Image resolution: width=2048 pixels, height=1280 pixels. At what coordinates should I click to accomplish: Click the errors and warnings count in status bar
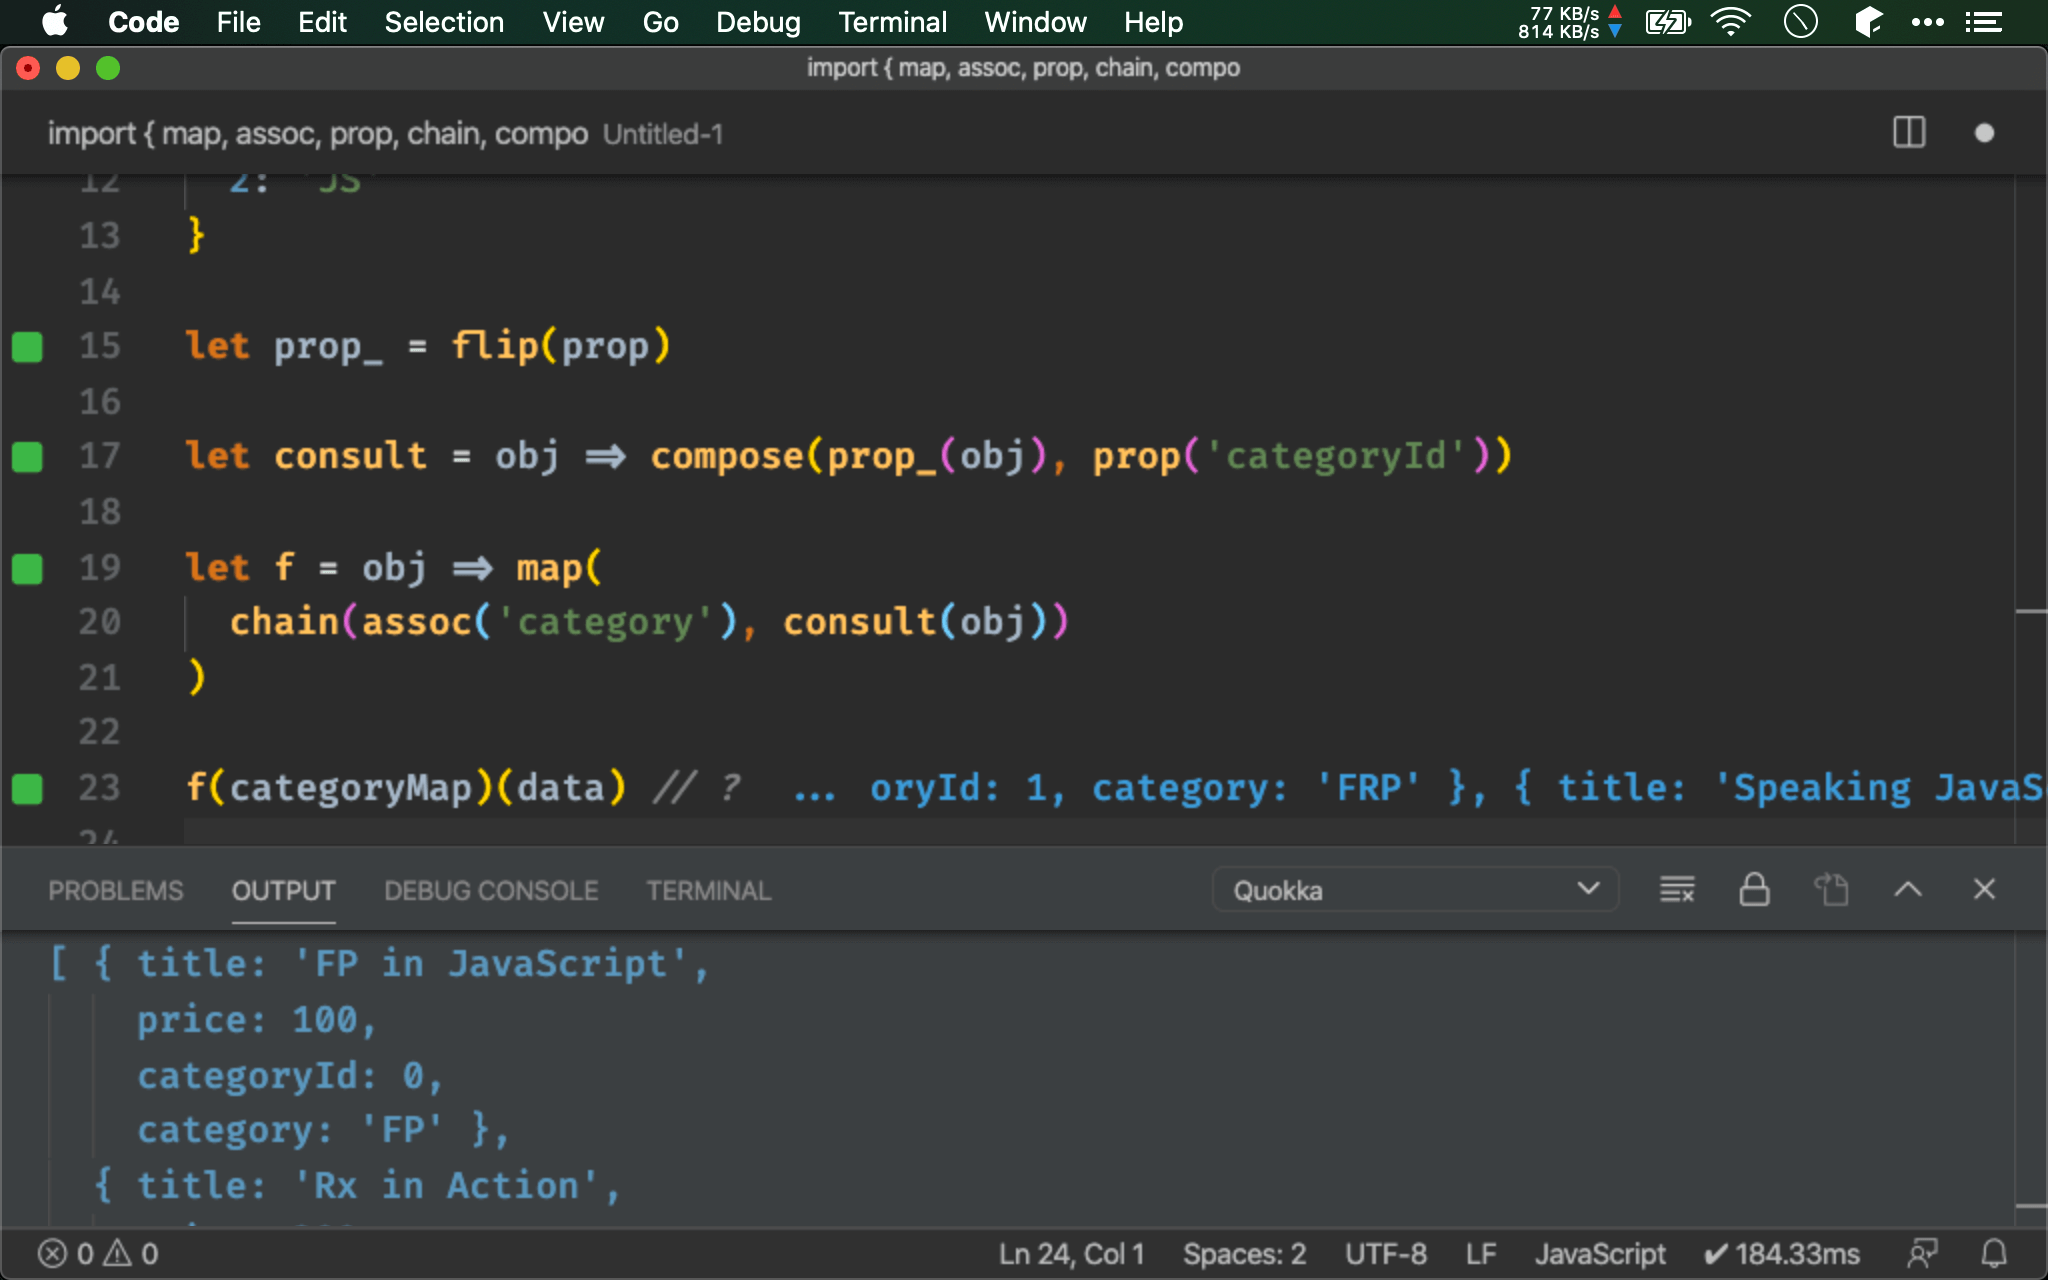(98, 1254)
